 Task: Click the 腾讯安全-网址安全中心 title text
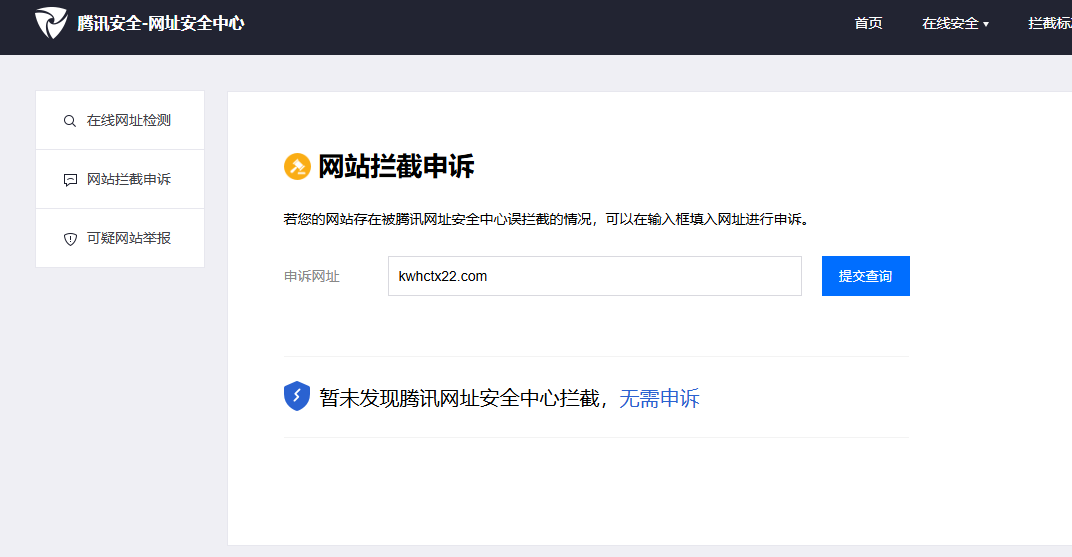click(x=161, y=23)
